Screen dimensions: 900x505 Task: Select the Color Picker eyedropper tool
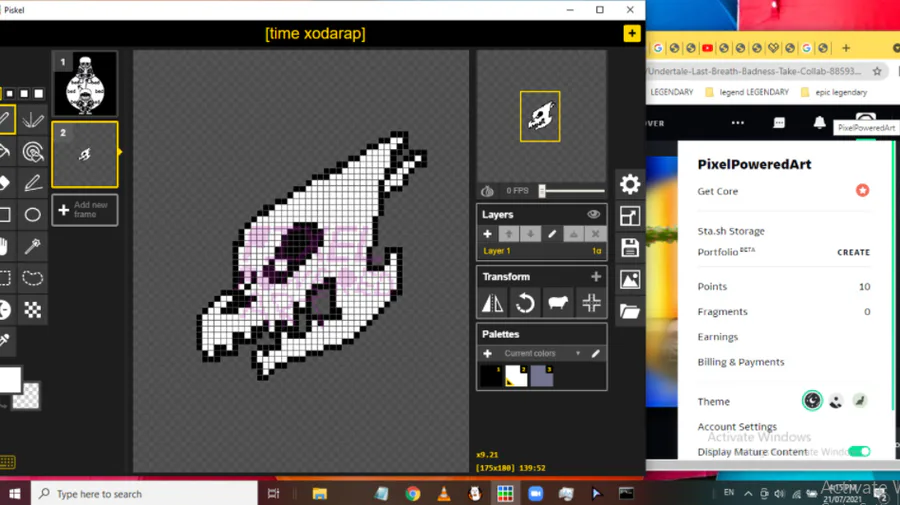(5, 340)
